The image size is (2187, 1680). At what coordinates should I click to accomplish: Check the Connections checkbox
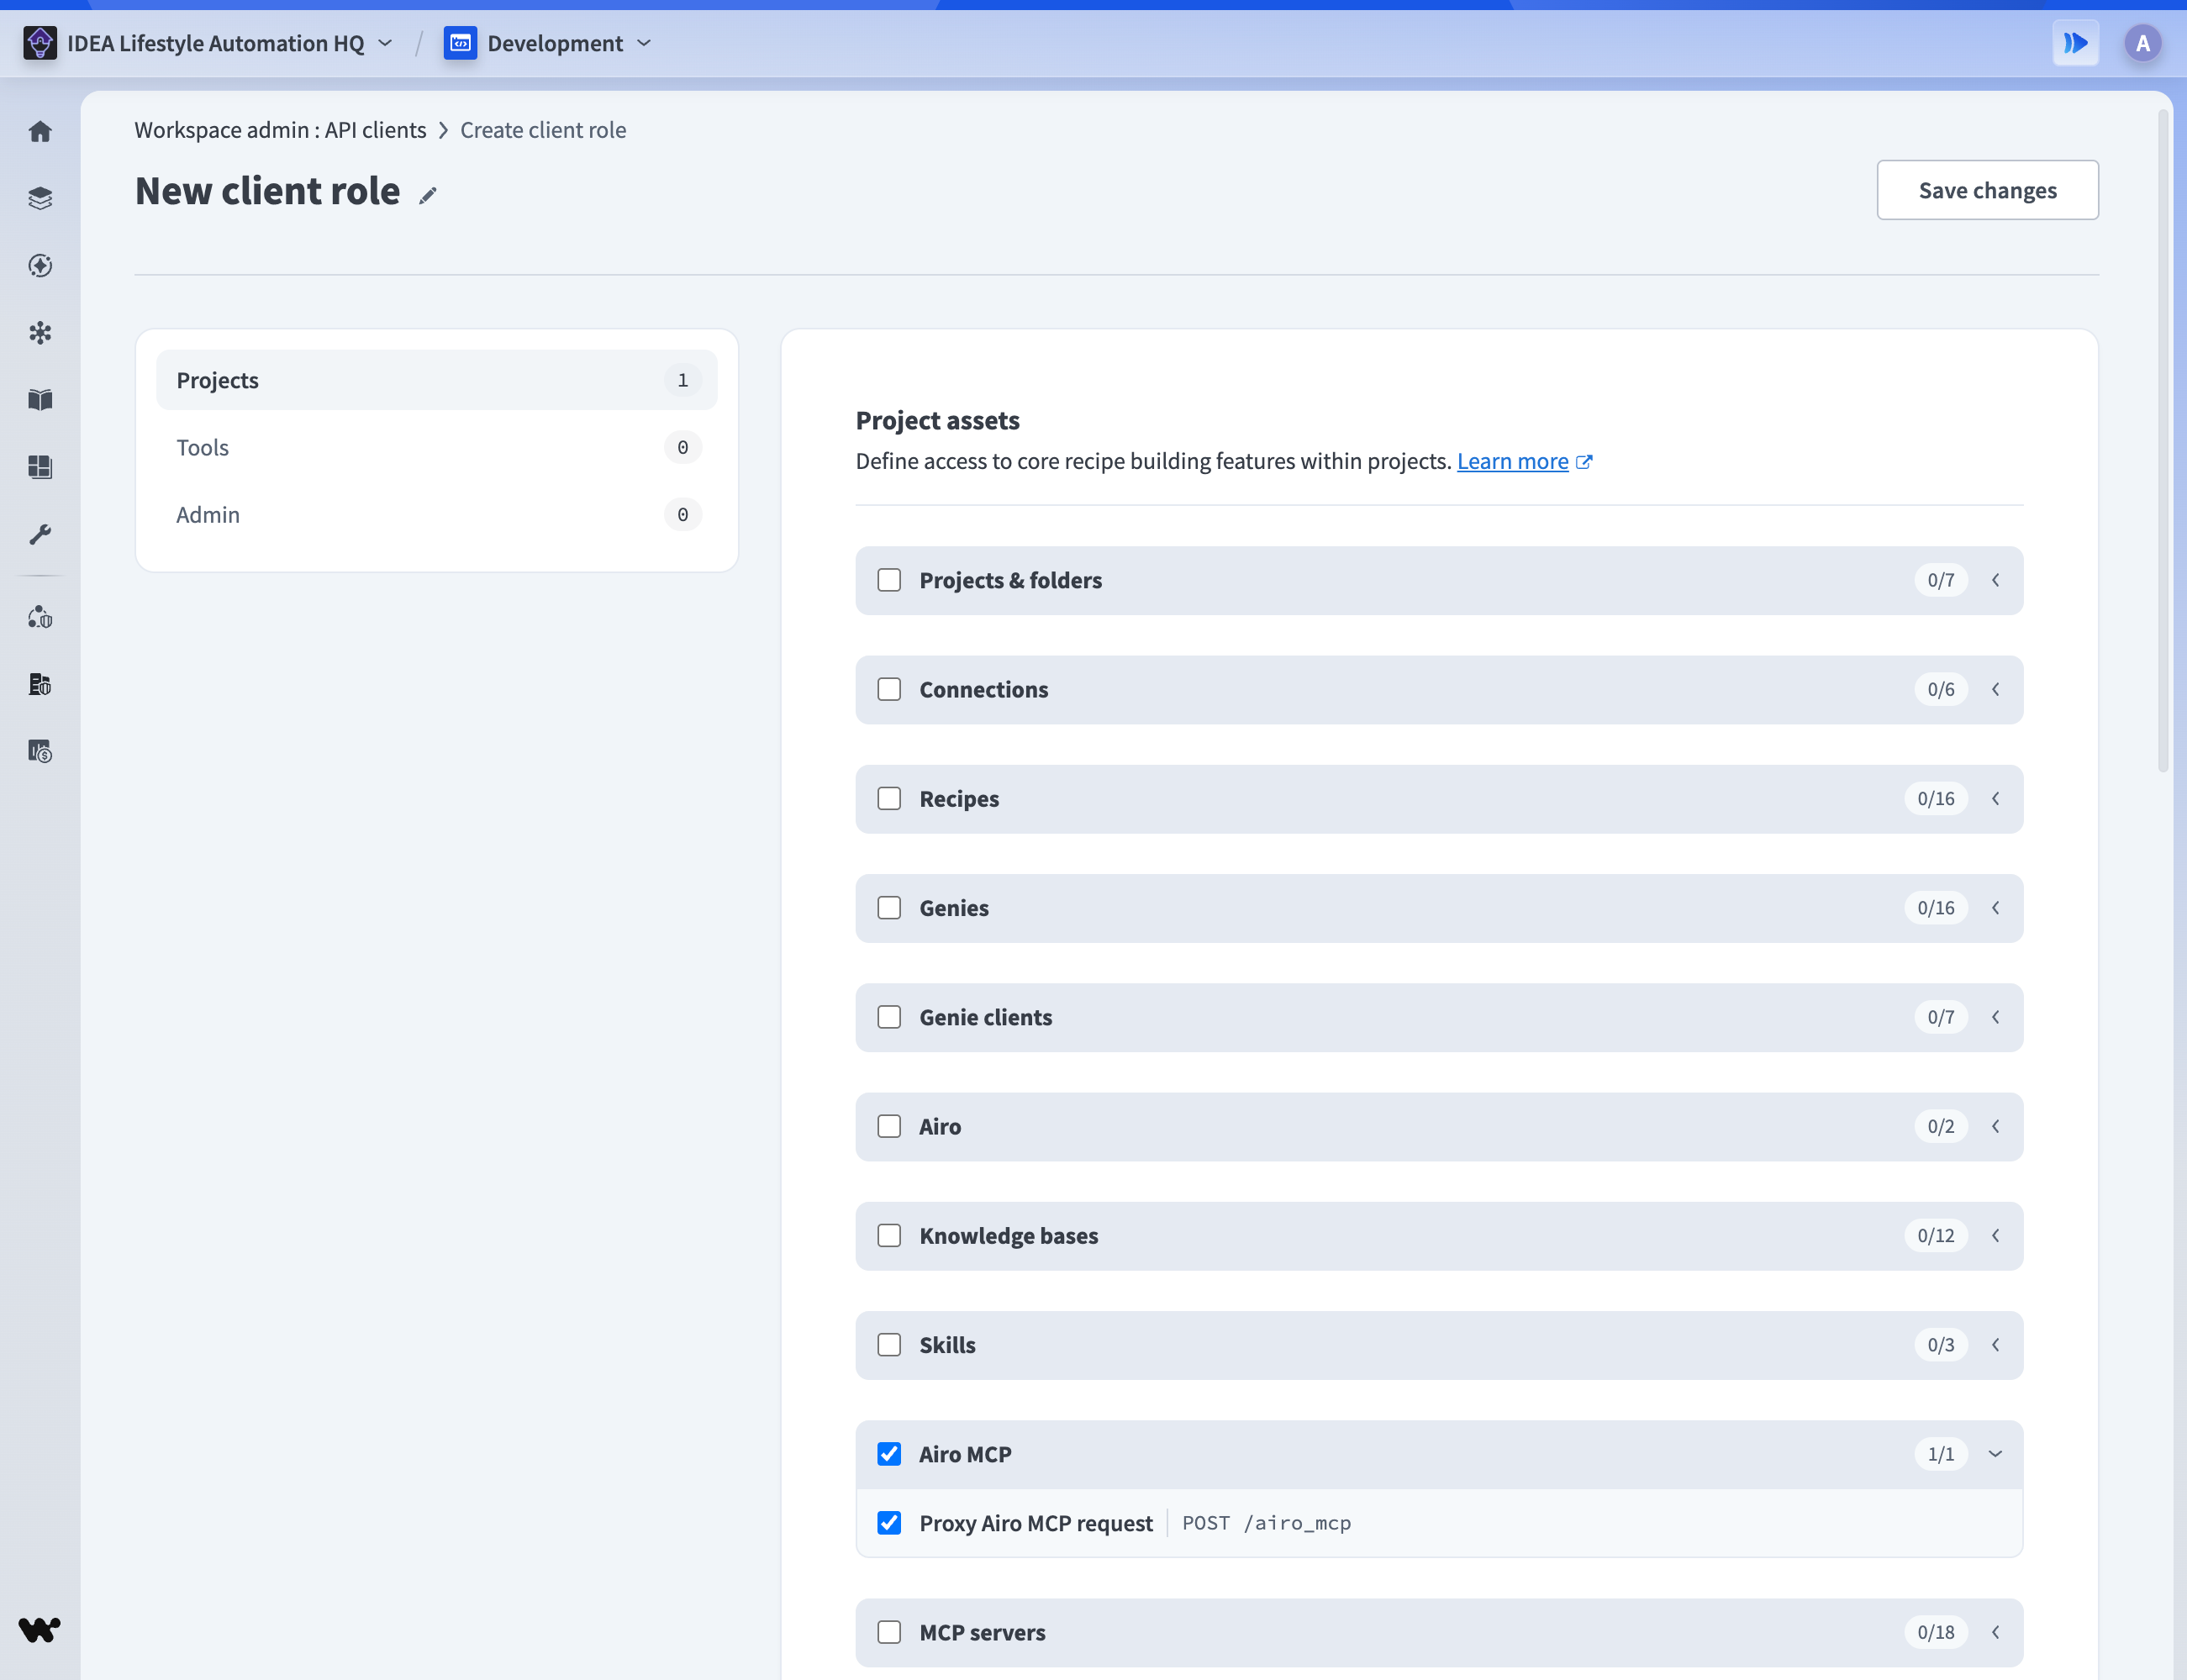pyautogui.click(x=889, y=689)
